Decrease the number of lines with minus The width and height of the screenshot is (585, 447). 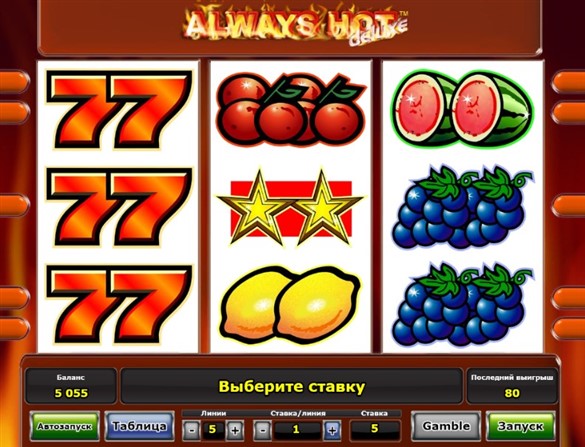click(191, 430)
